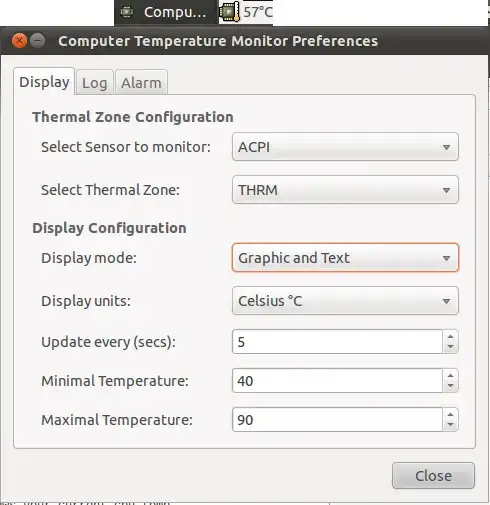This screenshot has height=505, width=490.
Task: Decrease the Update every (secs) value
Action: 451,347
